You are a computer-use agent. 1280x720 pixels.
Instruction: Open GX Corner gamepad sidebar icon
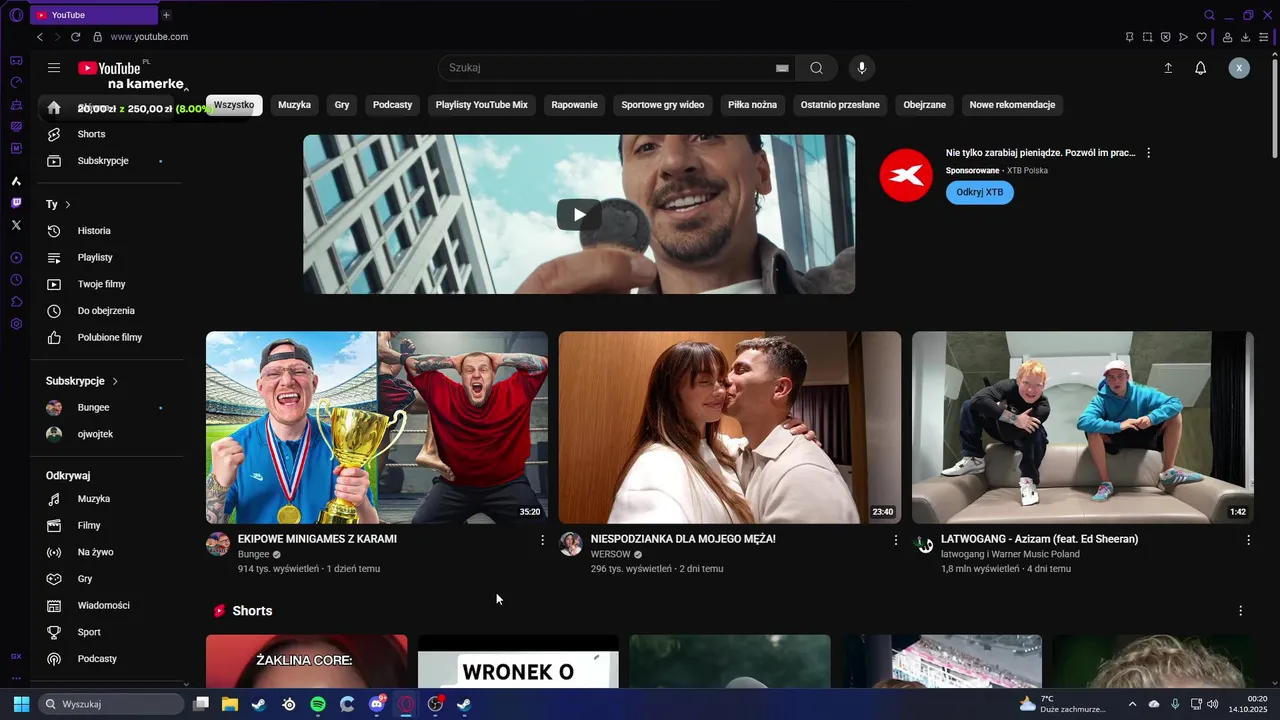coord(16,61)
